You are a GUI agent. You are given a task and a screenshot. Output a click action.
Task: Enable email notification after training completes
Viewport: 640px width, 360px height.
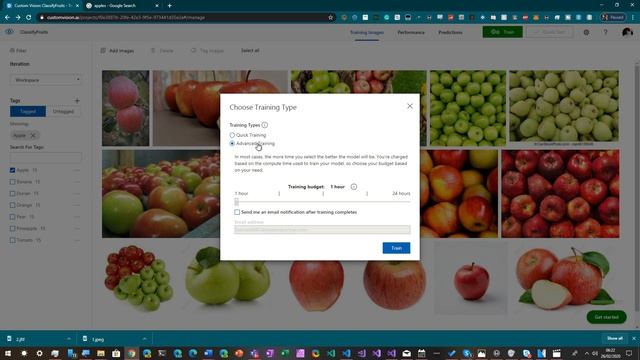pos(237,212)
